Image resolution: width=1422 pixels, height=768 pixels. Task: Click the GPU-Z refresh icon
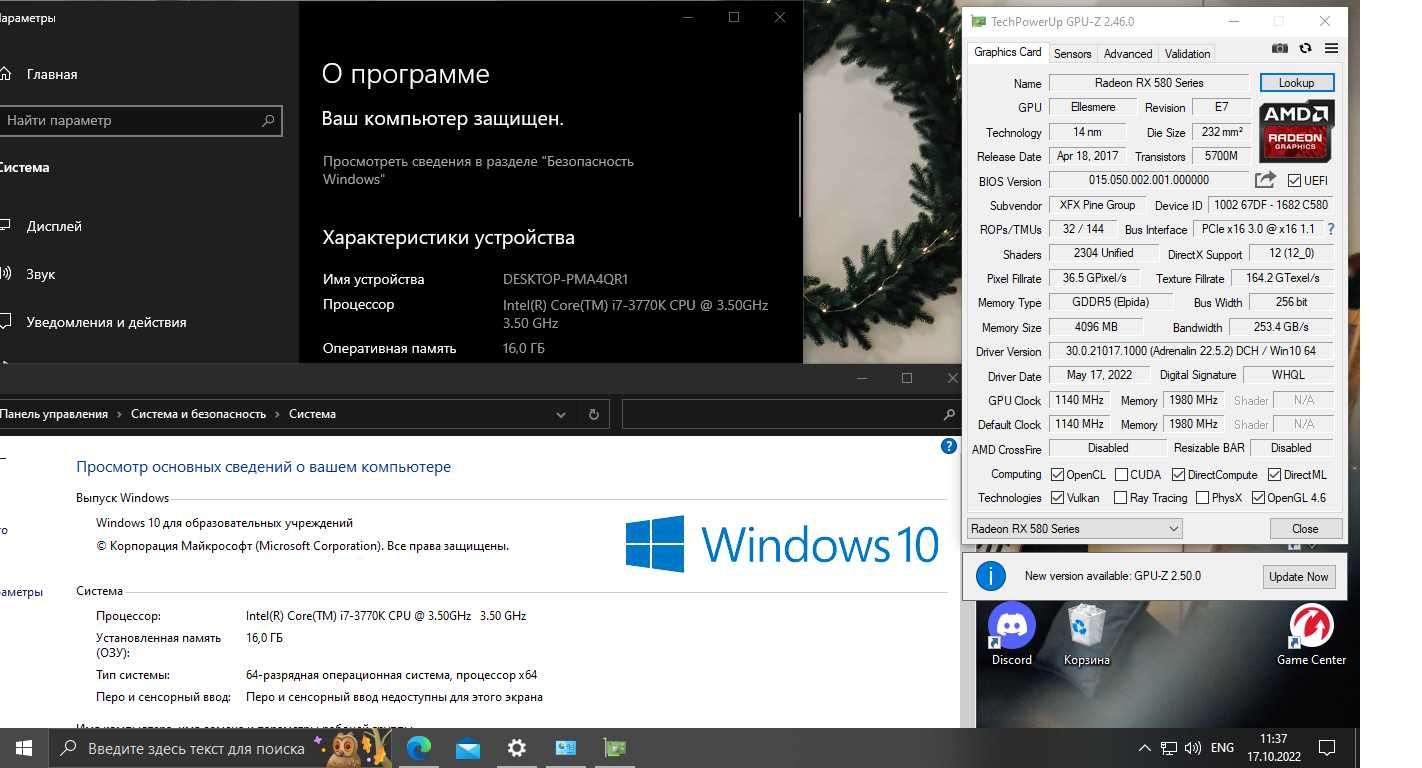pos(1305,48)
